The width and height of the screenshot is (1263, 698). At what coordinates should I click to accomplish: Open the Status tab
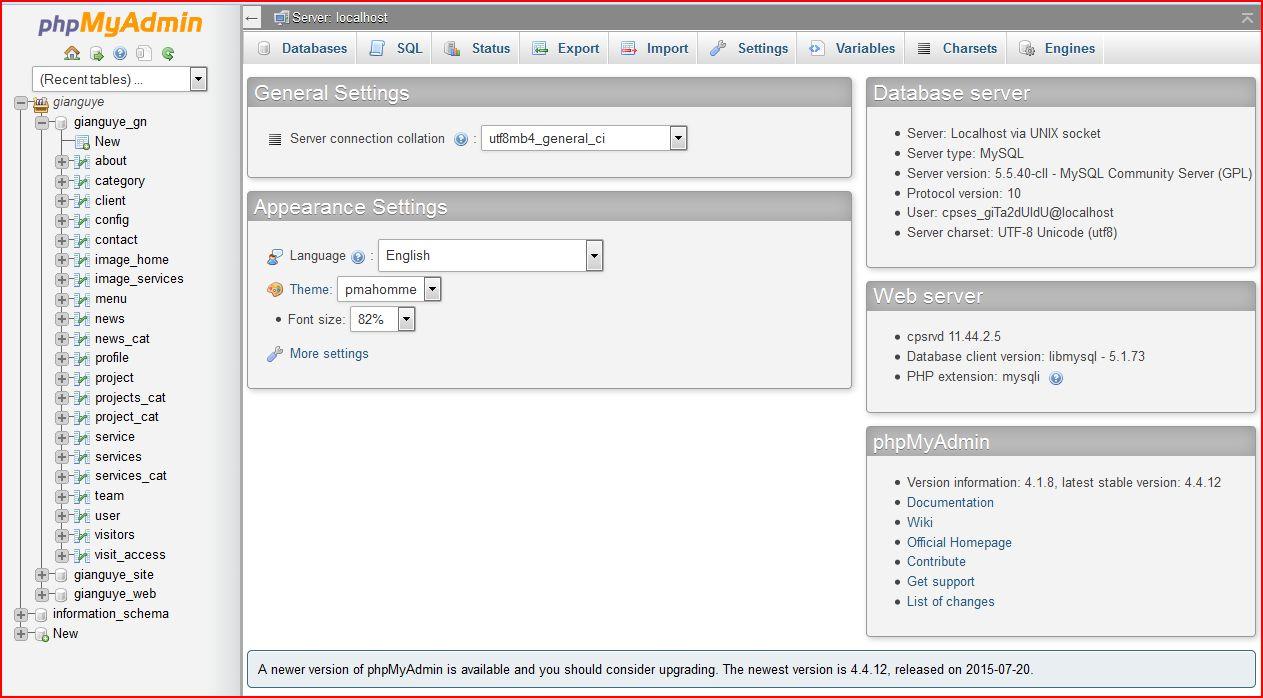(477, 48)
